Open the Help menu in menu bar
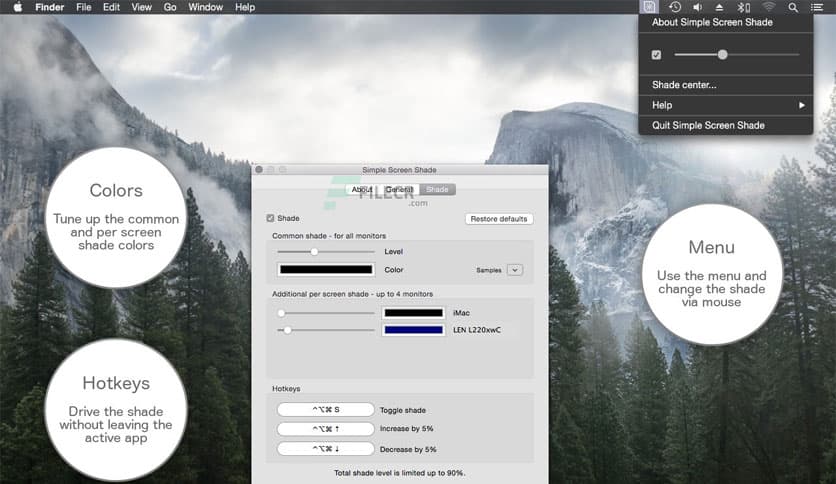The width and height of the screenshot is (836, 484). (x=245, y=7)
